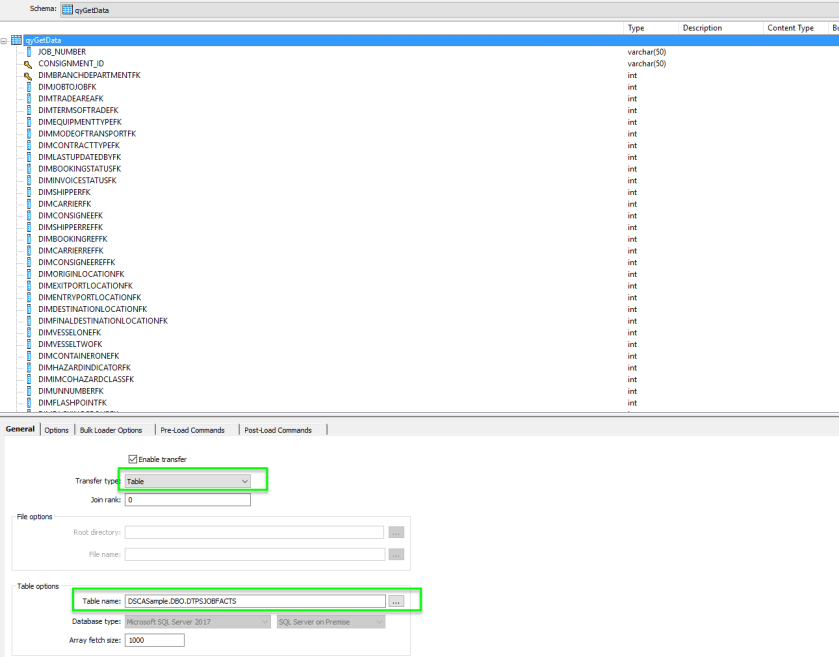Click the schema table icon in Schema field
839x657 pixels.
[x=68, y=9]
